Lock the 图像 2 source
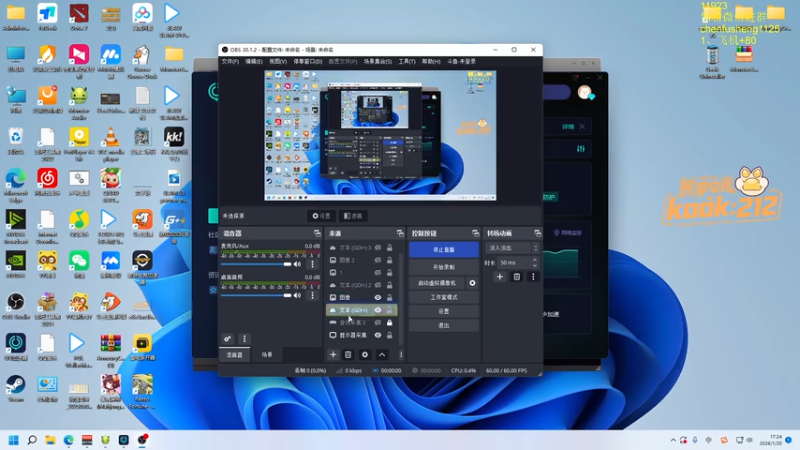 pos(389,260)
